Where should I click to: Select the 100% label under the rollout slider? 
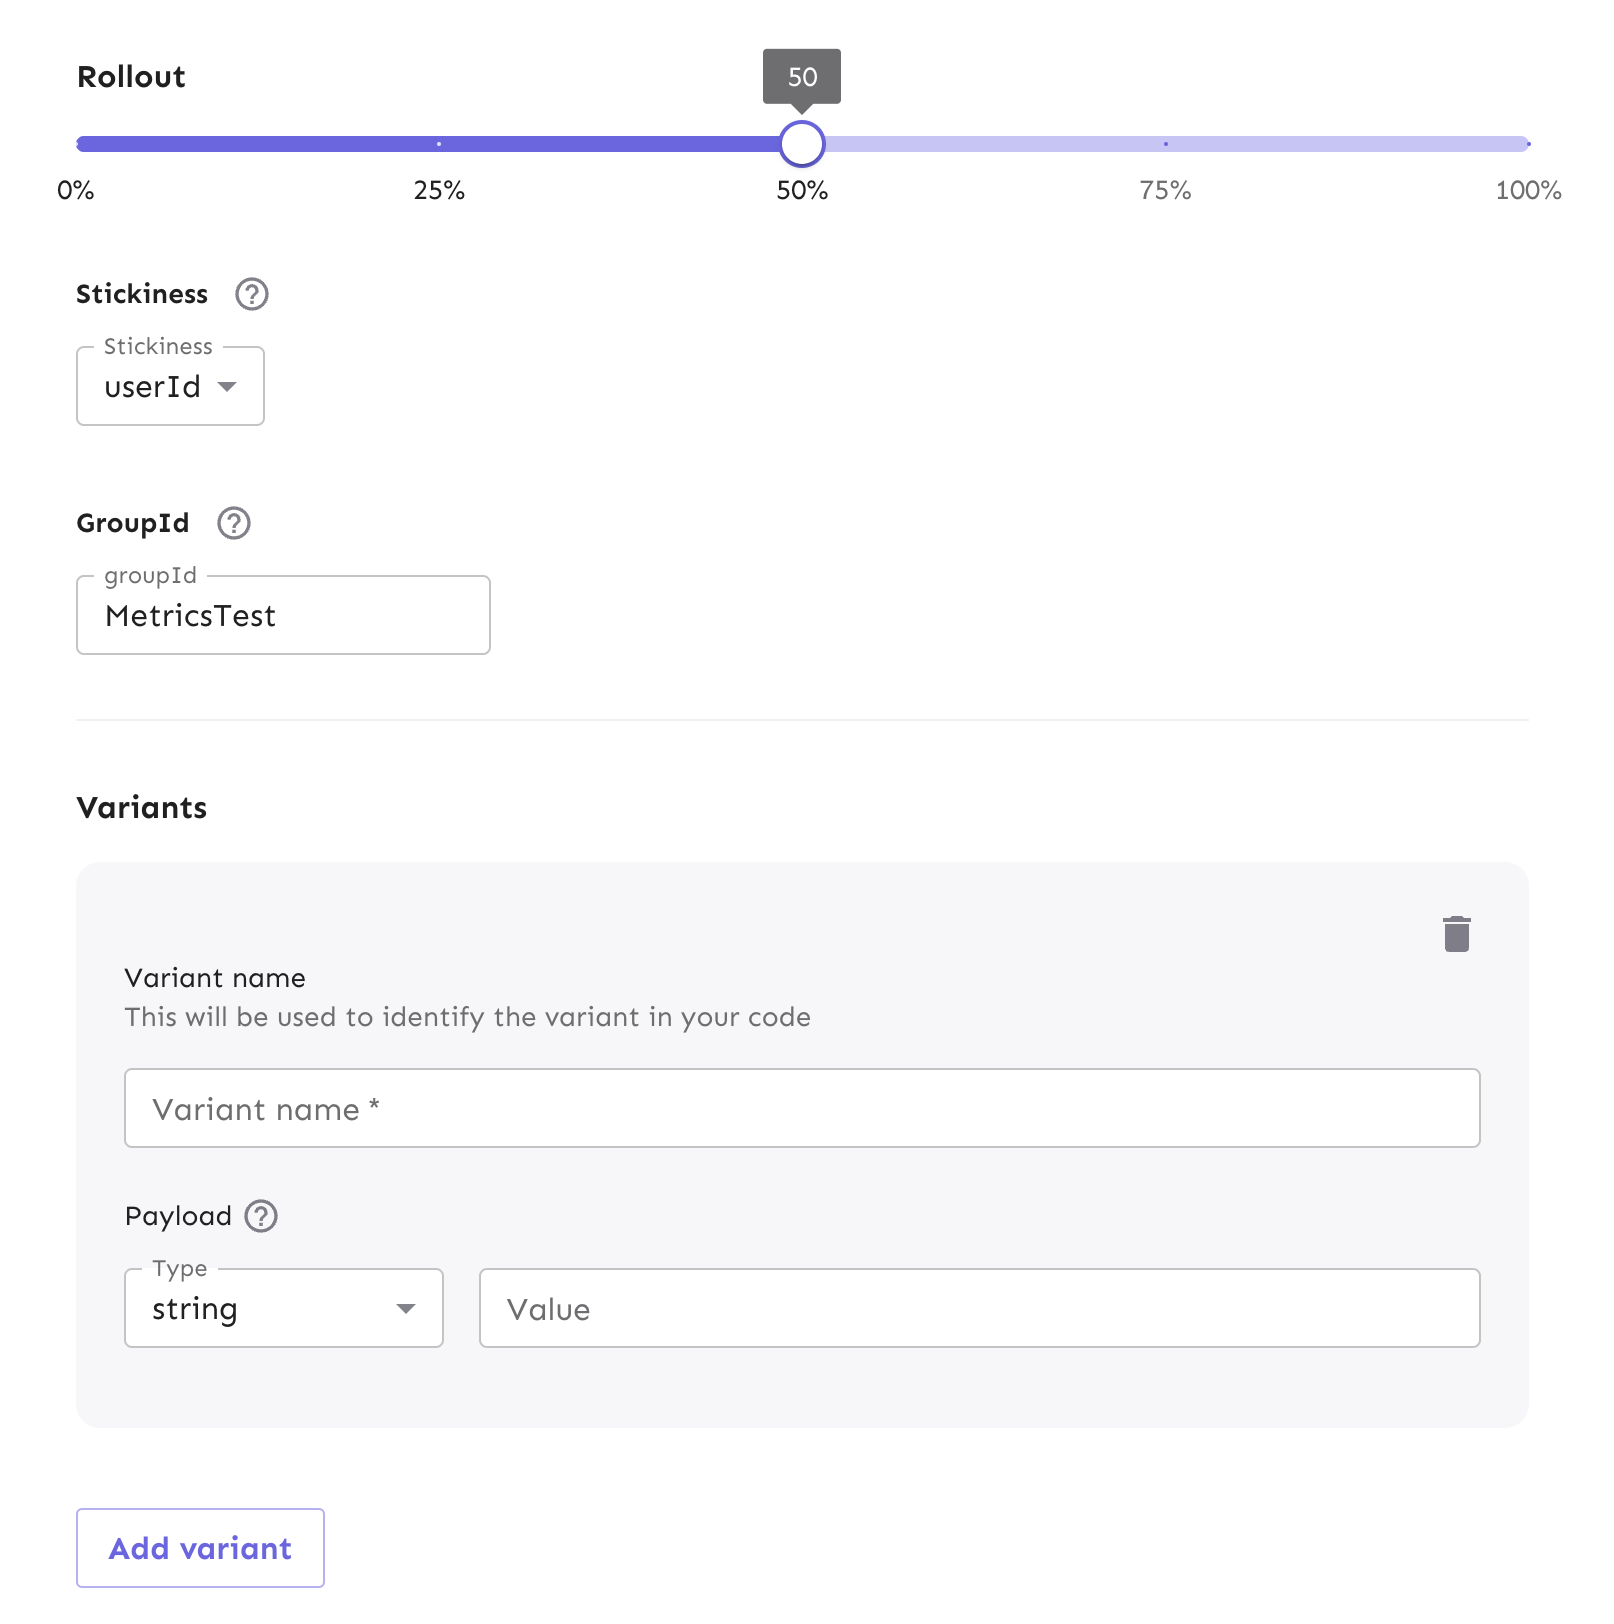pyautogui.click(x=1527, y=191)
